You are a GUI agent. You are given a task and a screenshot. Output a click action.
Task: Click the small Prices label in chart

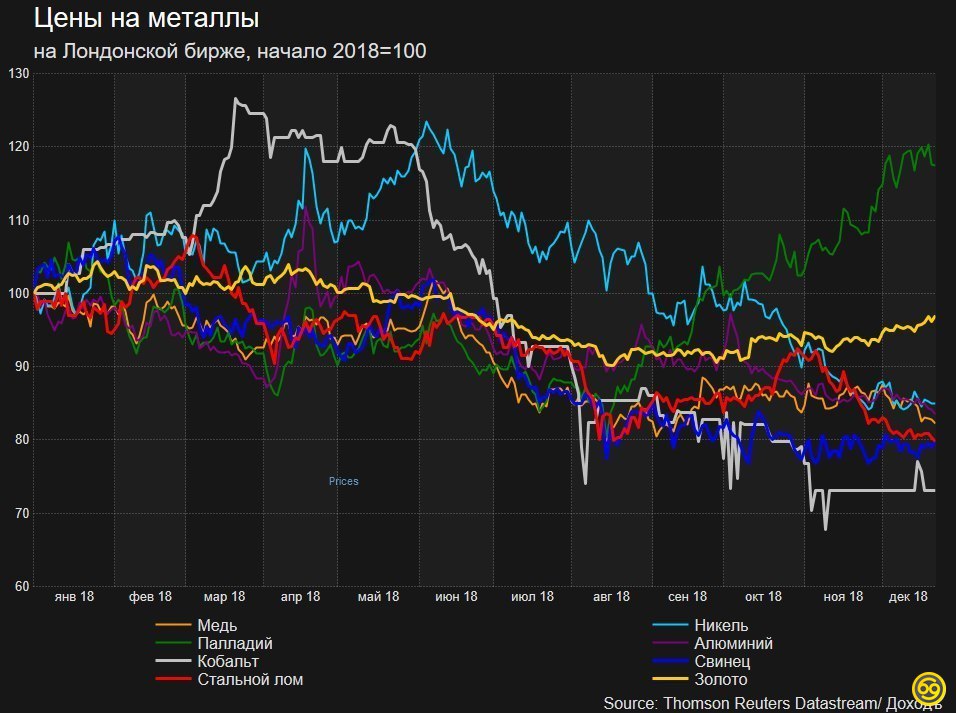coord(343,481)
